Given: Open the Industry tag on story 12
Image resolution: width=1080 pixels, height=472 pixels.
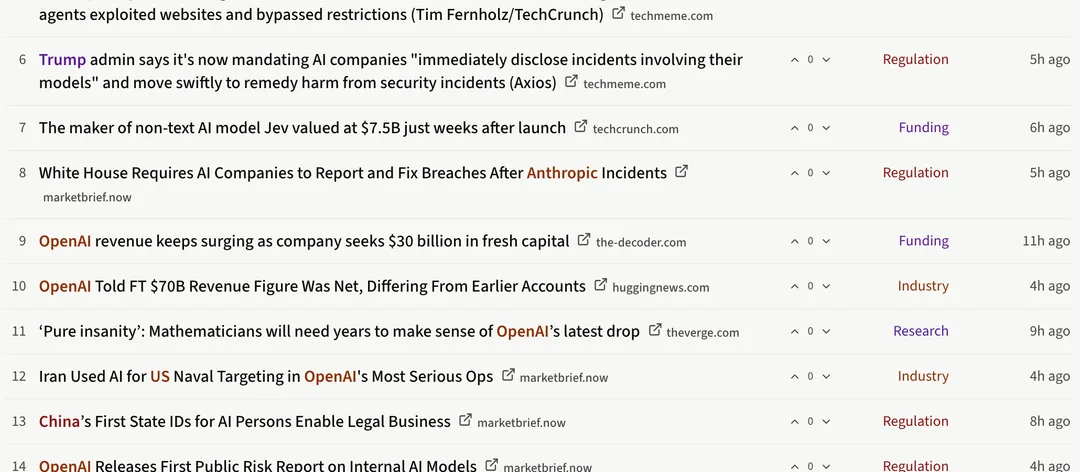Looking at the screenshot, I should pyautogui.click(x=923, y=376).
